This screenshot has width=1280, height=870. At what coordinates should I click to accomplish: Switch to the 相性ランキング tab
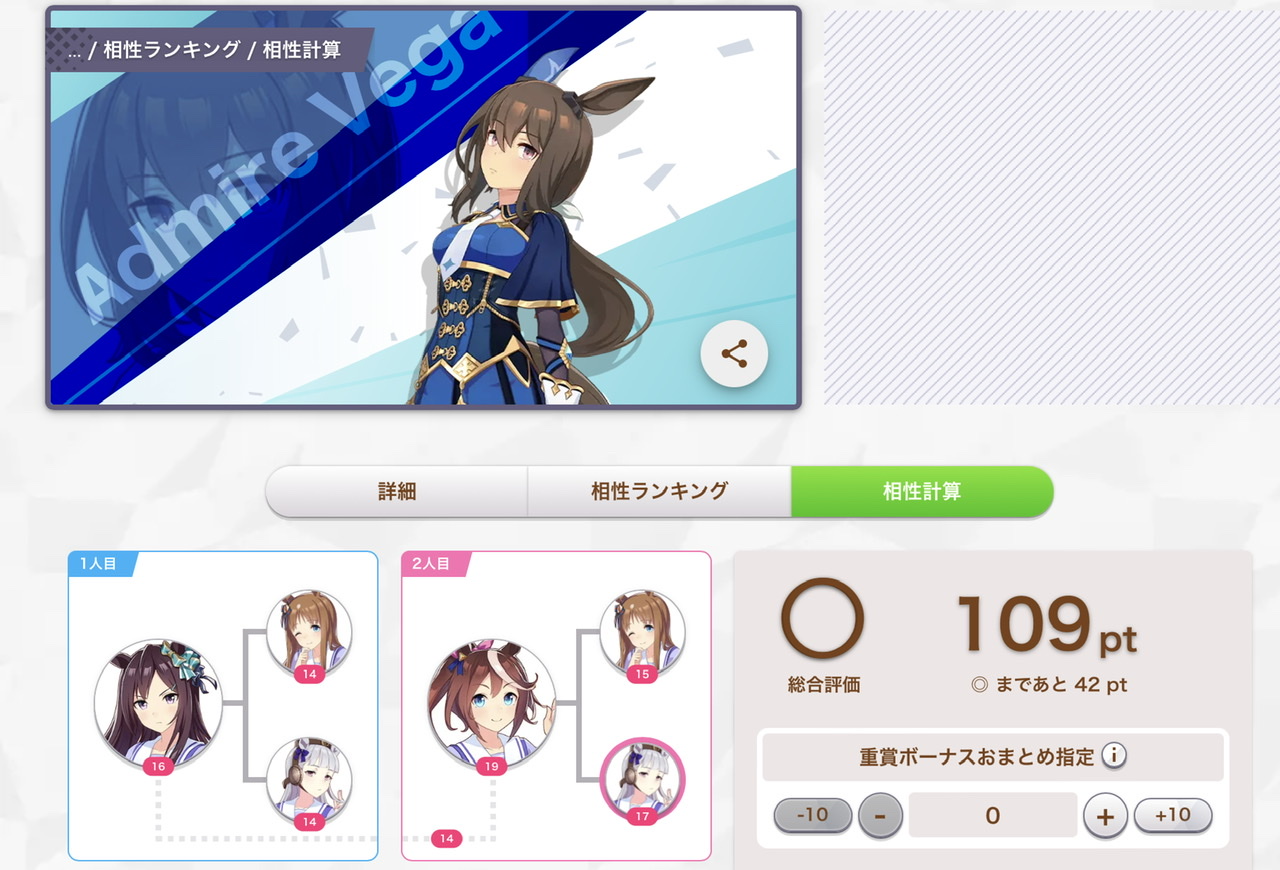(659, 491)
